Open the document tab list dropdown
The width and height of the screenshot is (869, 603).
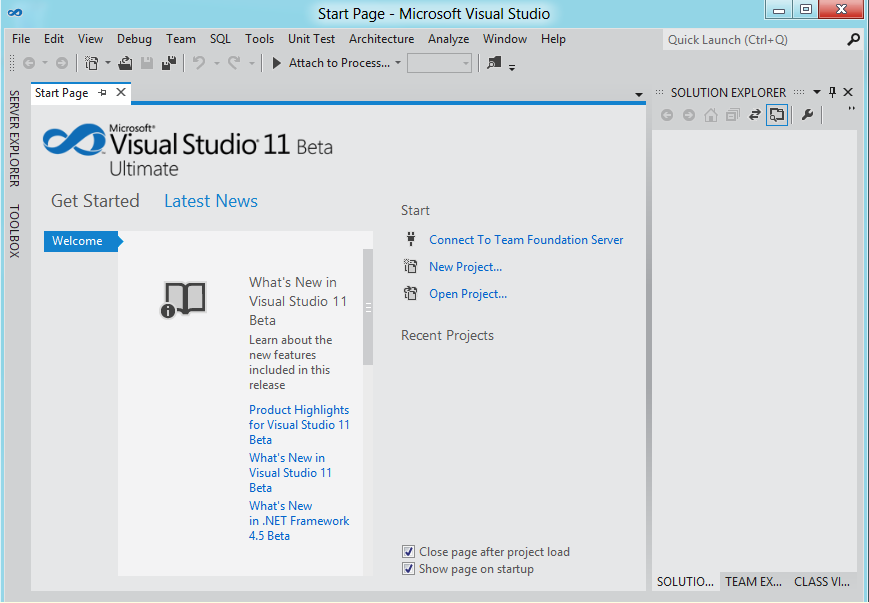(638, 95)
